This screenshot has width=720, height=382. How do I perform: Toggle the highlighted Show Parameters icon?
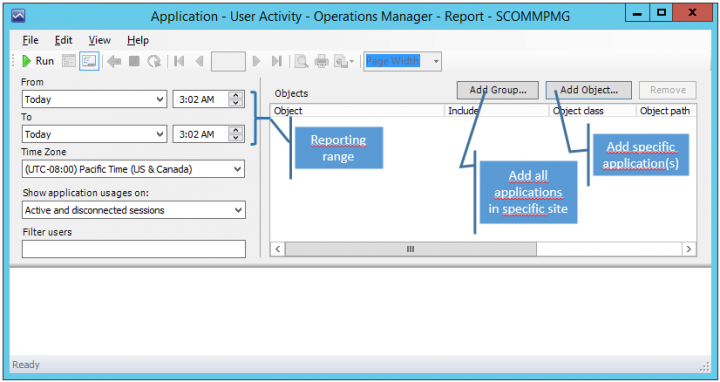pos(89,61)
